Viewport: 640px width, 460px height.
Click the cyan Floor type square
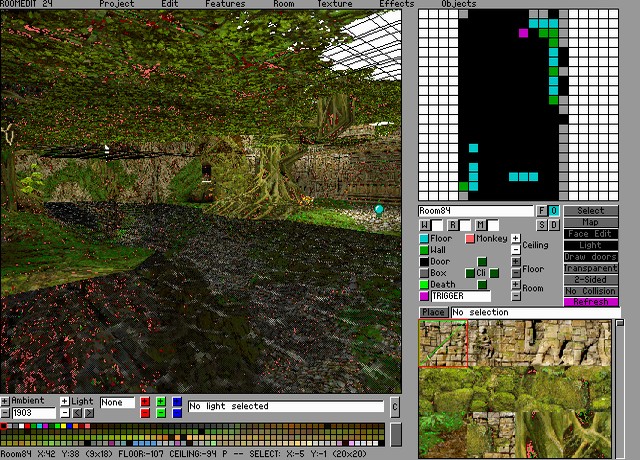click(424, 239)
